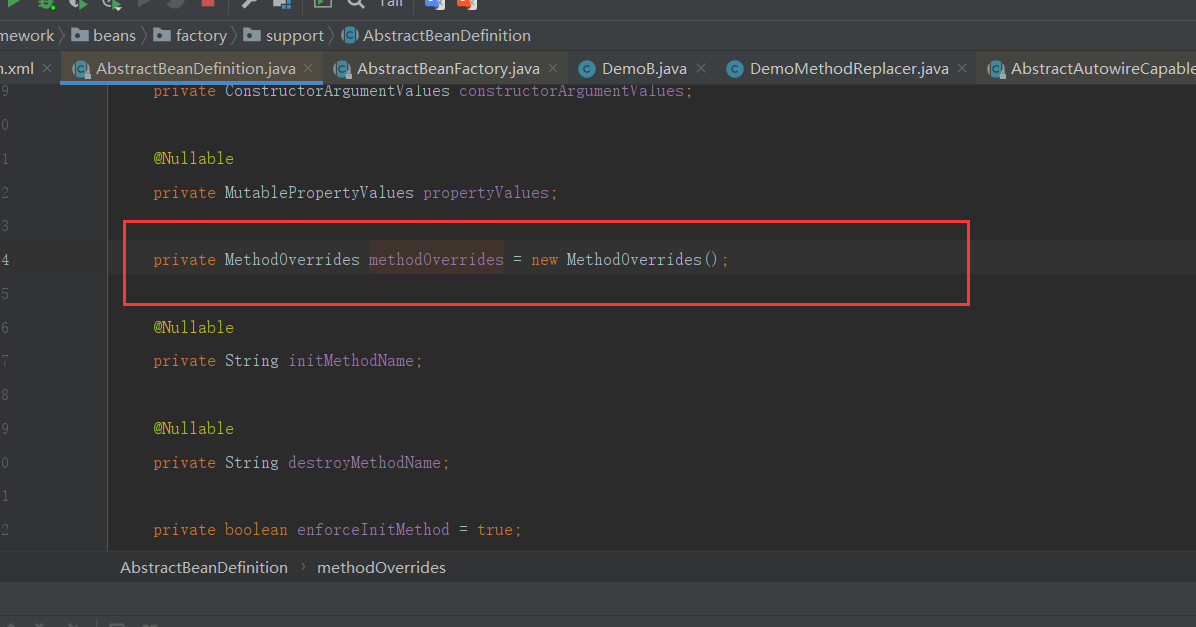This screenshot has width=1196, height=627.
Task: Click the factory folder icon in navigation bar
Action: click(x=162, y=35)
